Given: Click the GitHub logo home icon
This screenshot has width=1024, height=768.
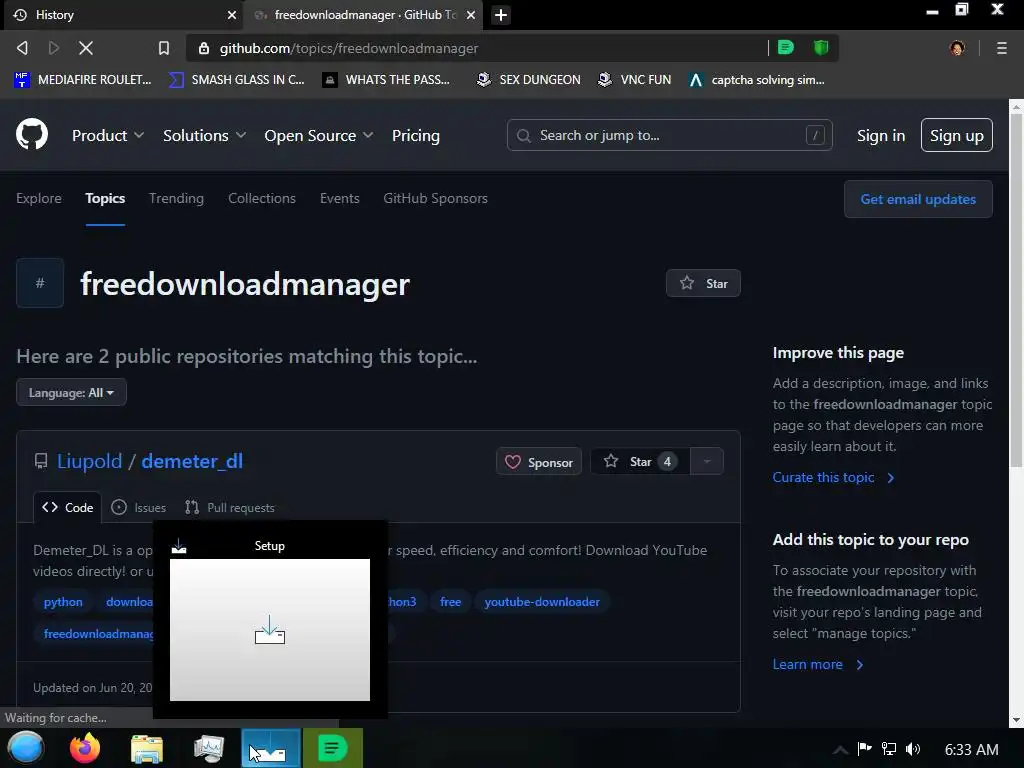Looking at the screenshot, I should 31,135.
